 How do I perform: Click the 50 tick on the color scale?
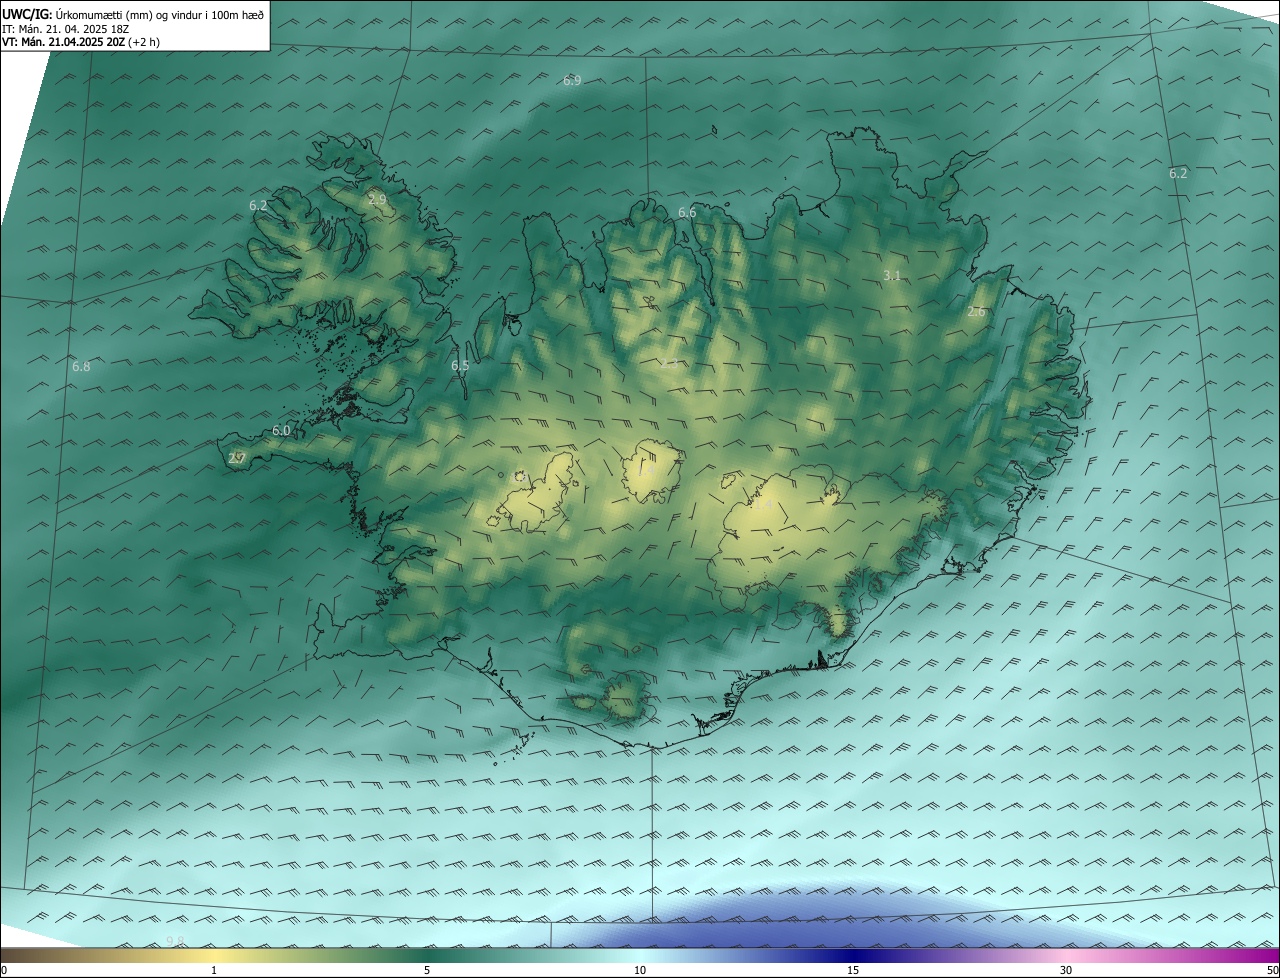tap(1272, 970)
